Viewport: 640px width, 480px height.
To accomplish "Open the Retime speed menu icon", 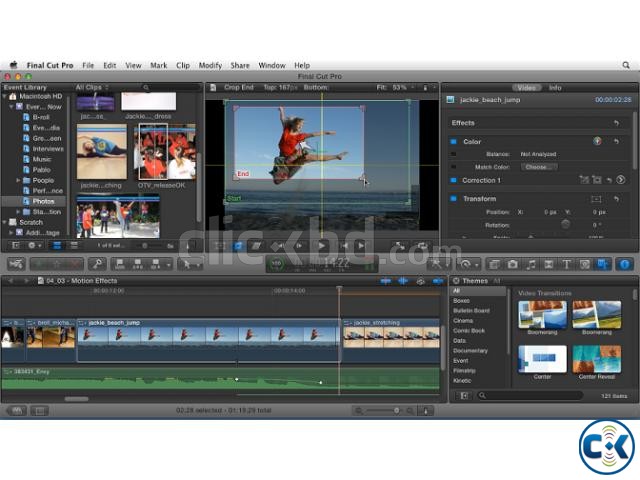I will 468,264.
